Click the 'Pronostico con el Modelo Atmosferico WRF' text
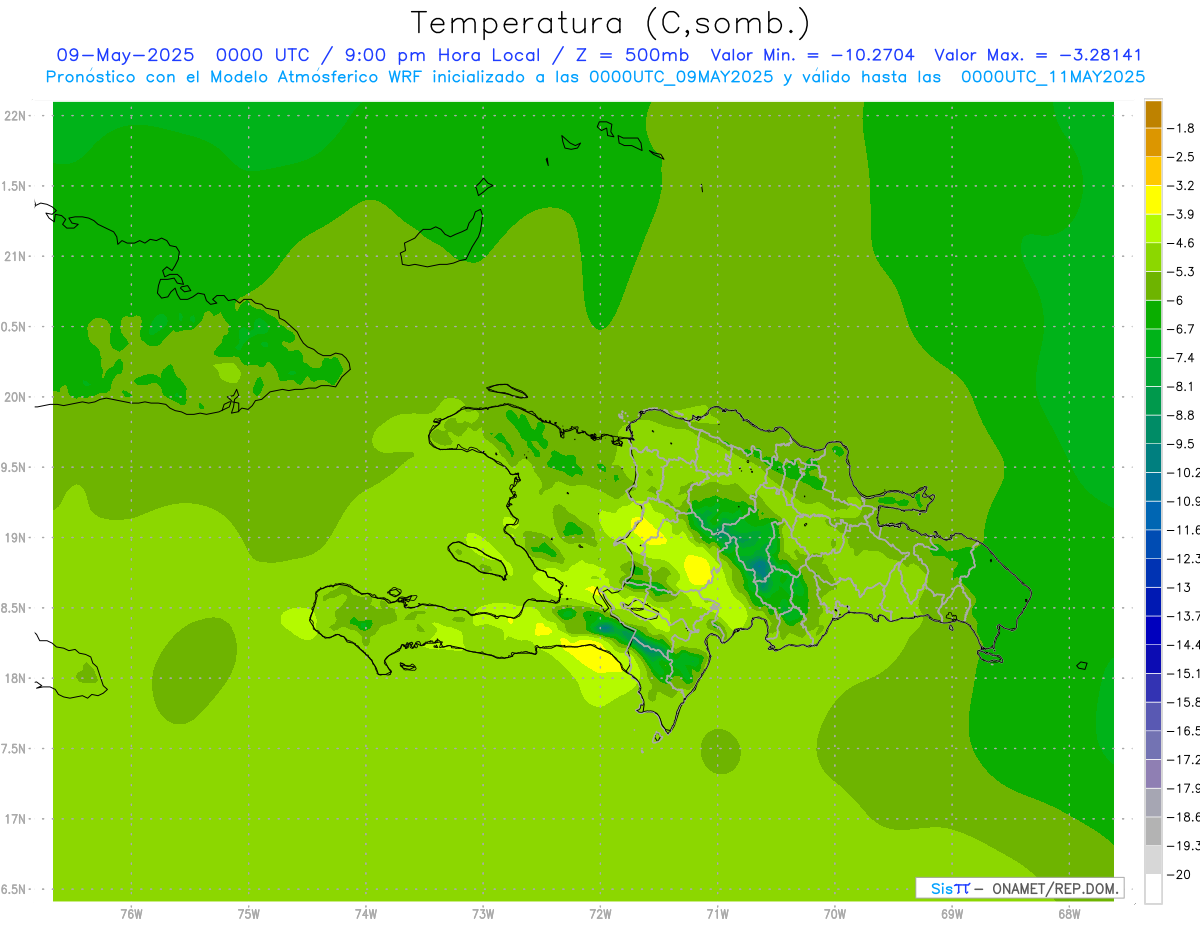 (x=236, y=77)
